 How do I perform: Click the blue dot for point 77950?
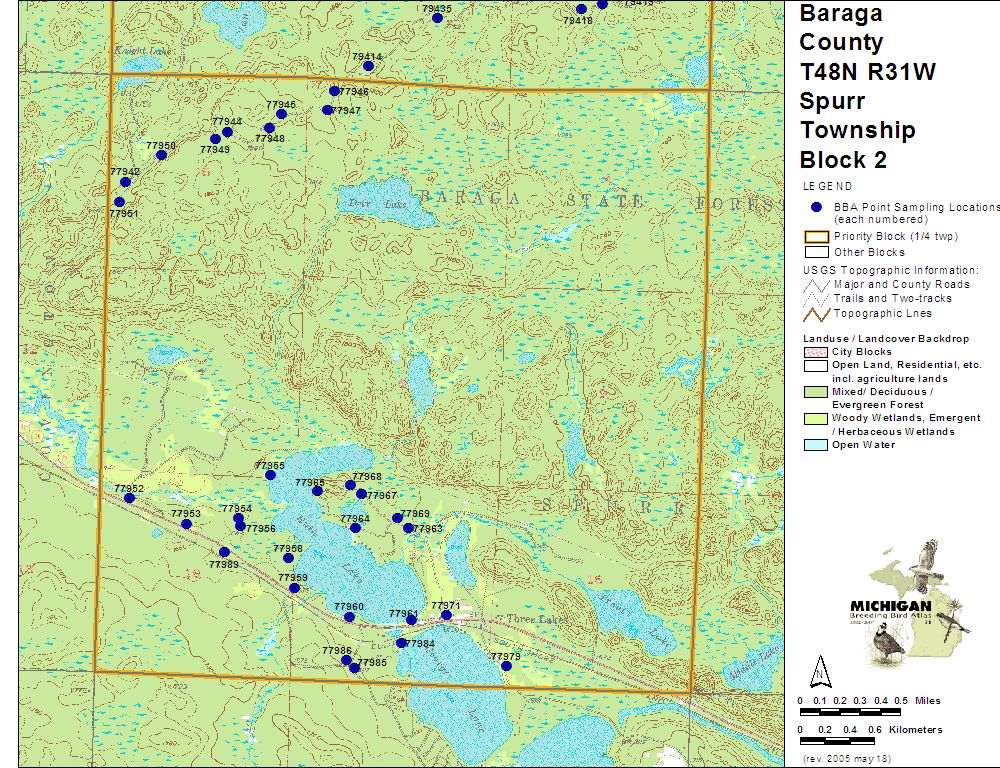[161, 155]
